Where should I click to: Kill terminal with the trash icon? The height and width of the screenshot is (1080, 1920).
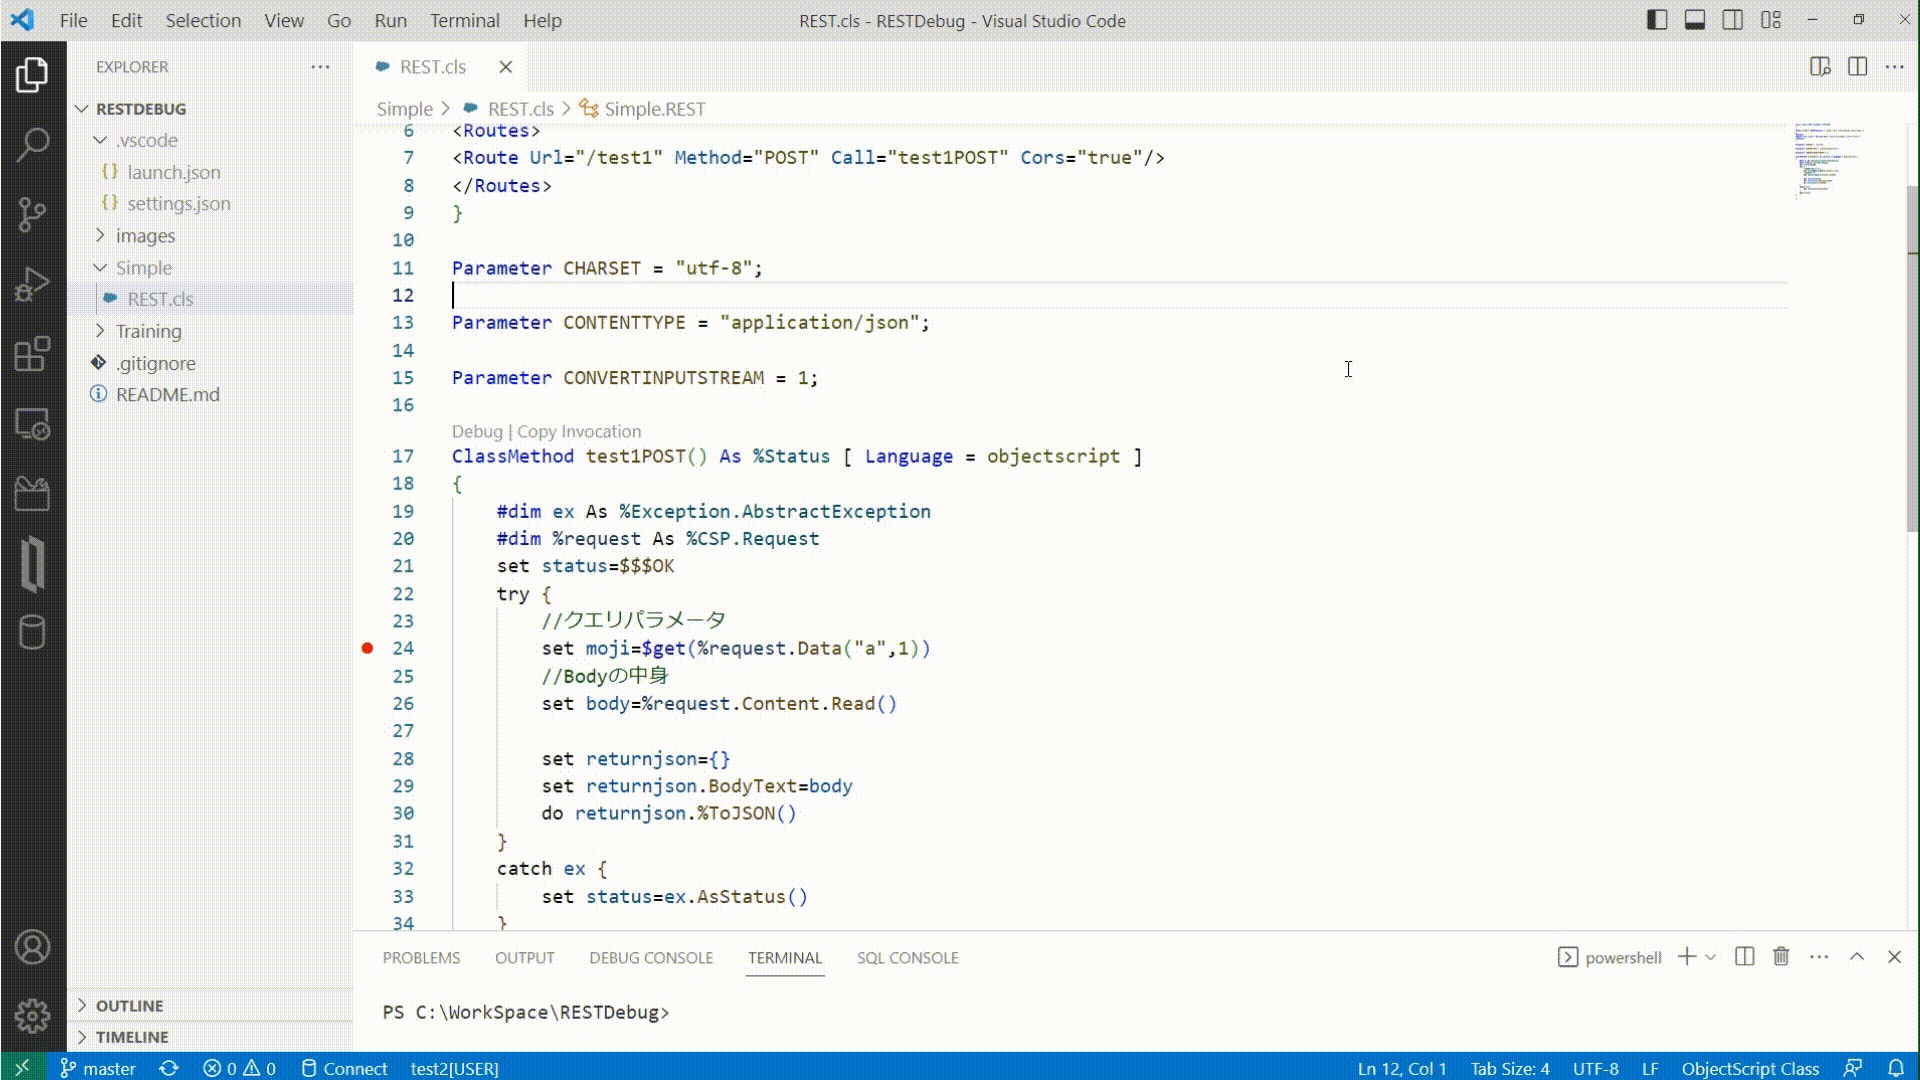coord(1781,957)
